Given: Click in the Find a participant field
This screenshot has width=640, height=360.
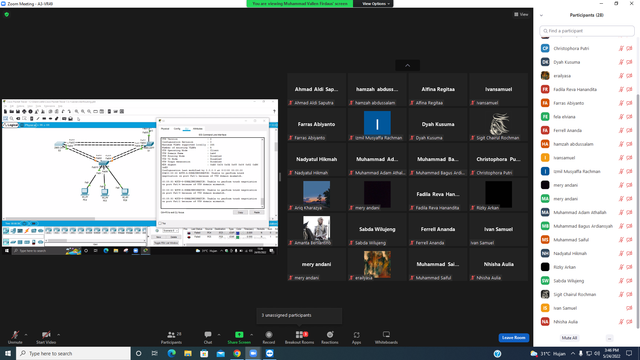Looking at the screenshot, I should (x=587, y=31).
